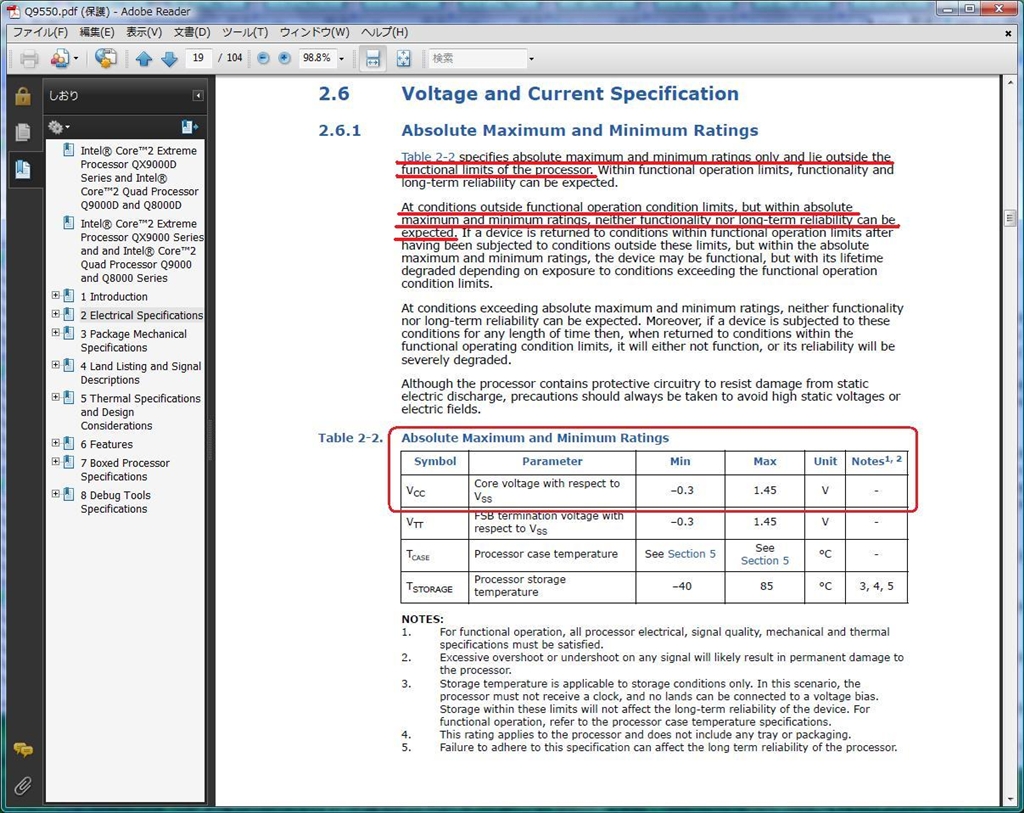This screenshot has width=1024, height=813.
Task: Select 7 Boxed Processor Specifications text
Action: click(x=125, y=470)
